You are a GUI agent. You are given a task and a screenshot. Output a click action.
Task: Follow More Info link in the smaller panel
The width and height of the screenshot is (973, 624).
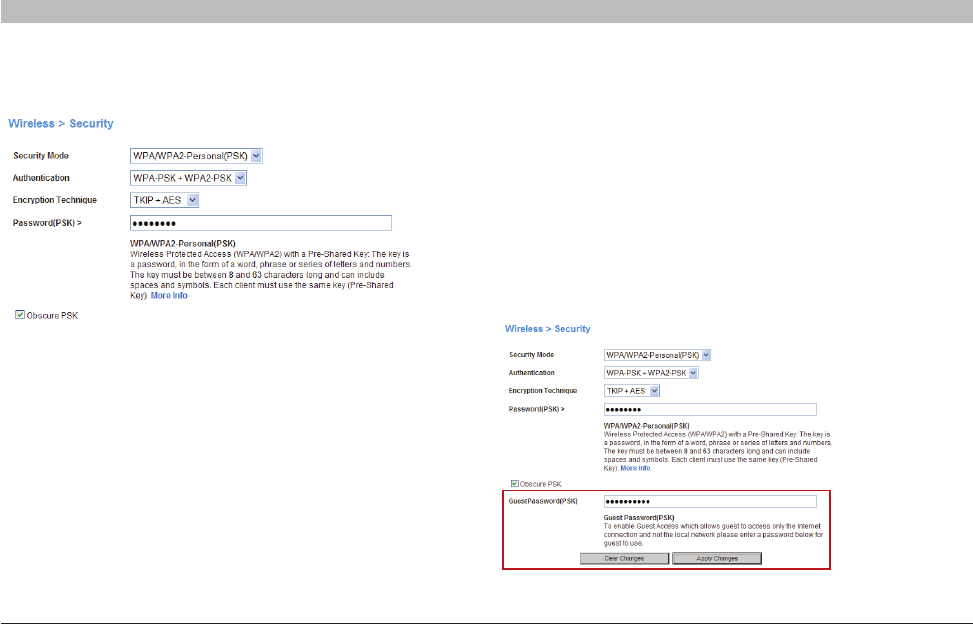[635, 468]
